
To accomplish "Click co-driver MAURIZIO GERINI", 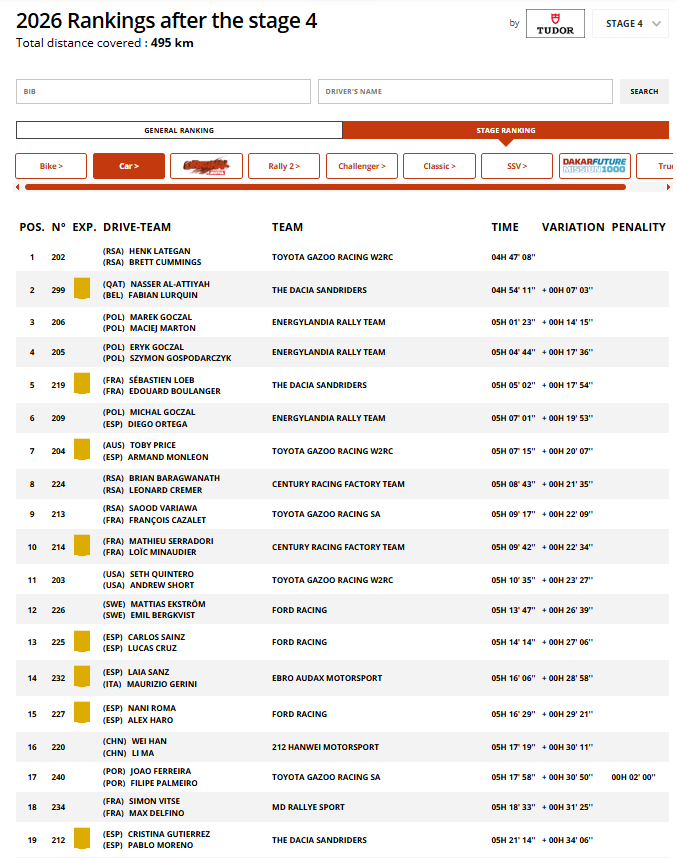I will tap(162, 684).
